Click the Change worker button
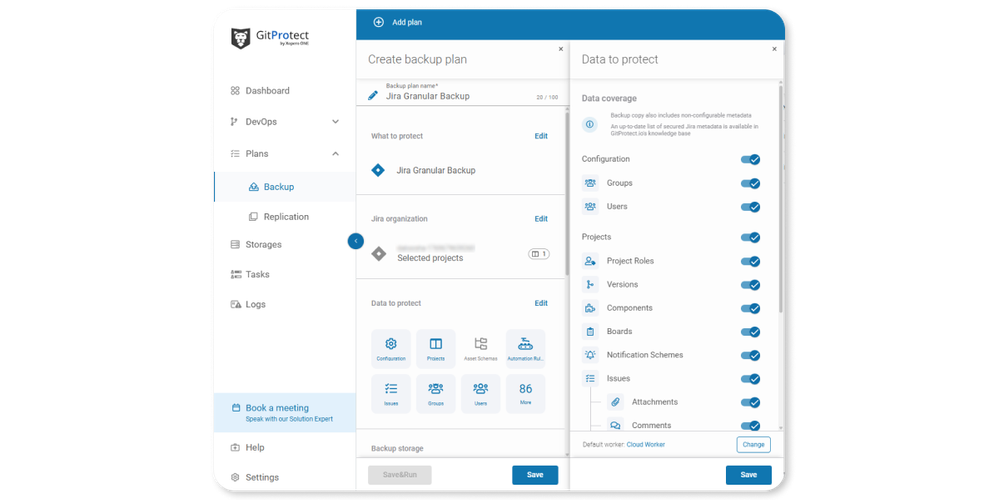This screenshot has height=500, width=999. (753, 445)
